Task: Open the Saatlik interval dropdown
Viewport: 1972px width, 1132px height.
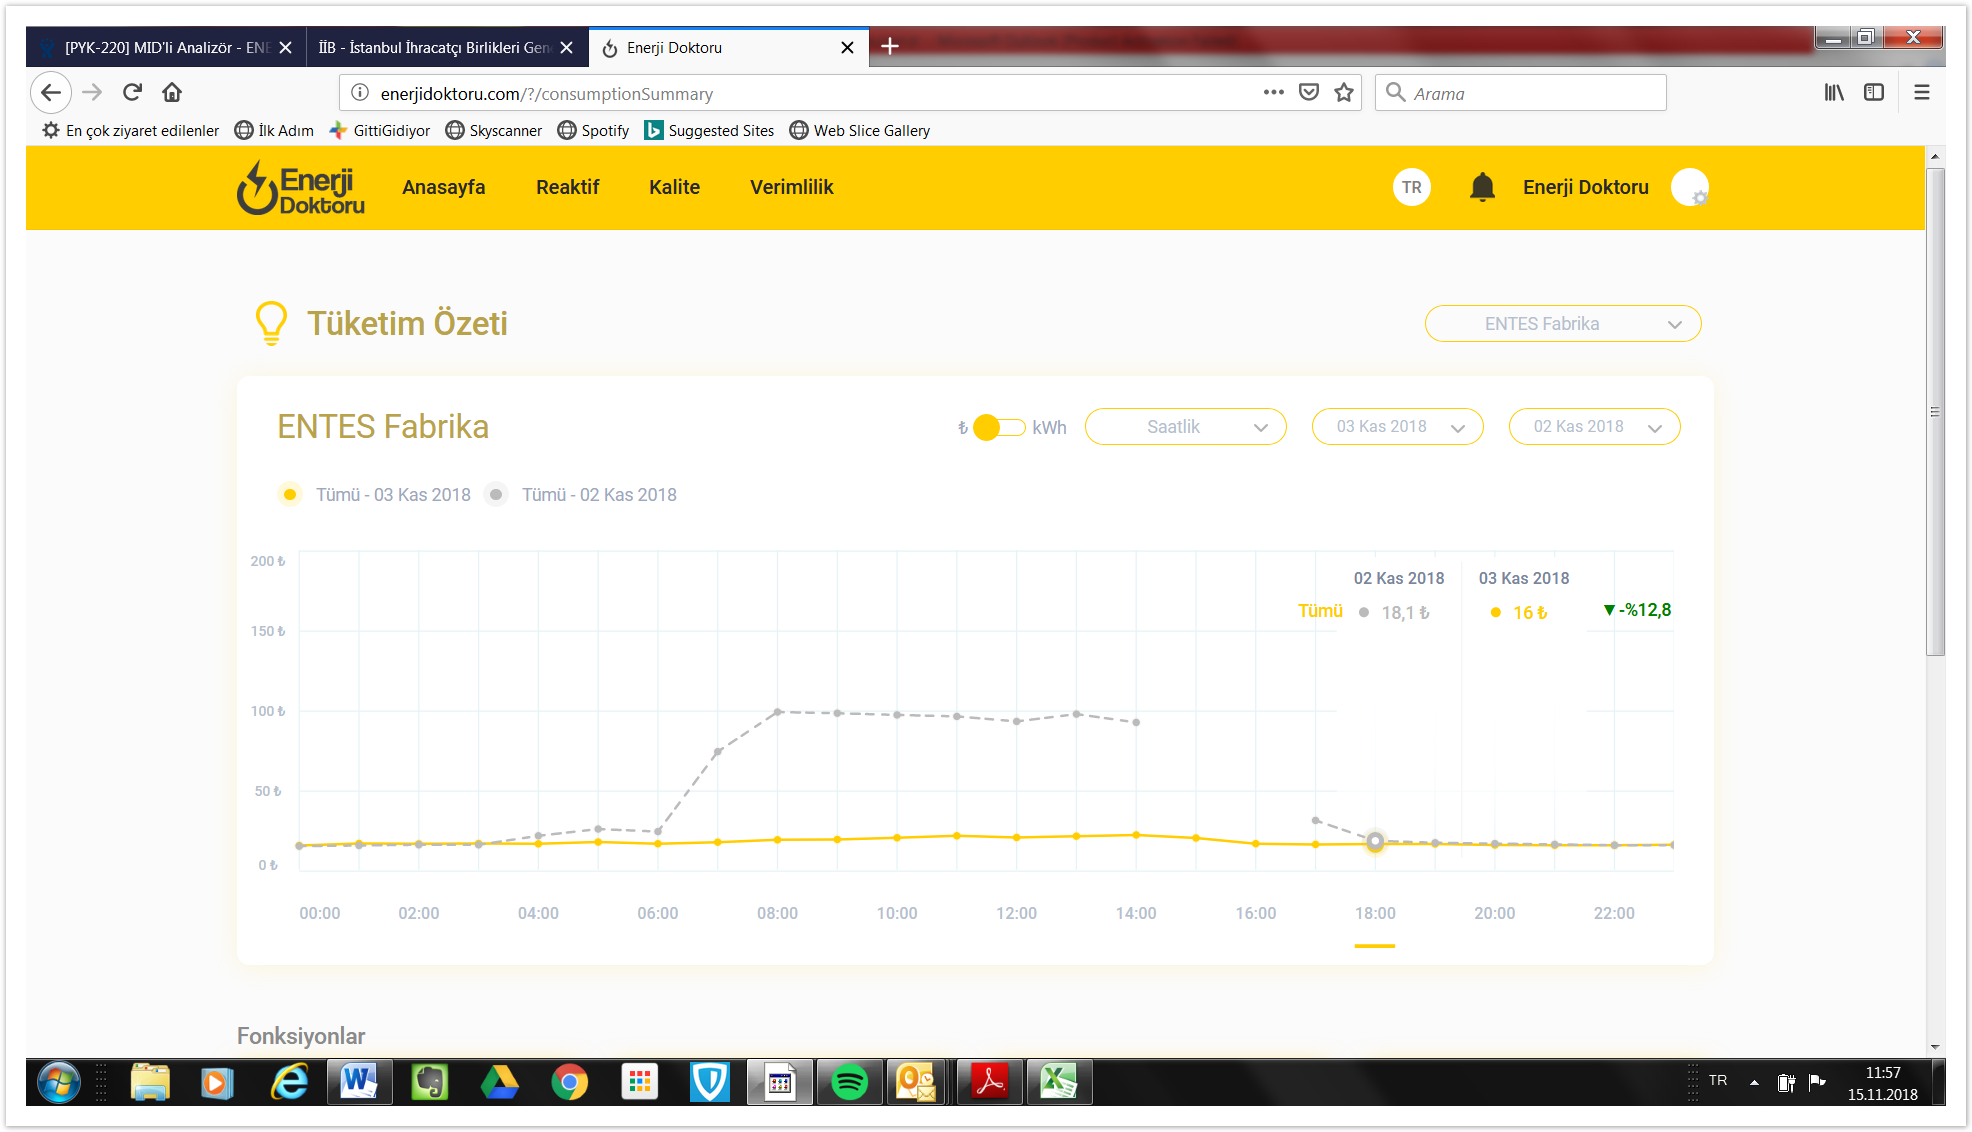Action: click(x=1185, y=427)
